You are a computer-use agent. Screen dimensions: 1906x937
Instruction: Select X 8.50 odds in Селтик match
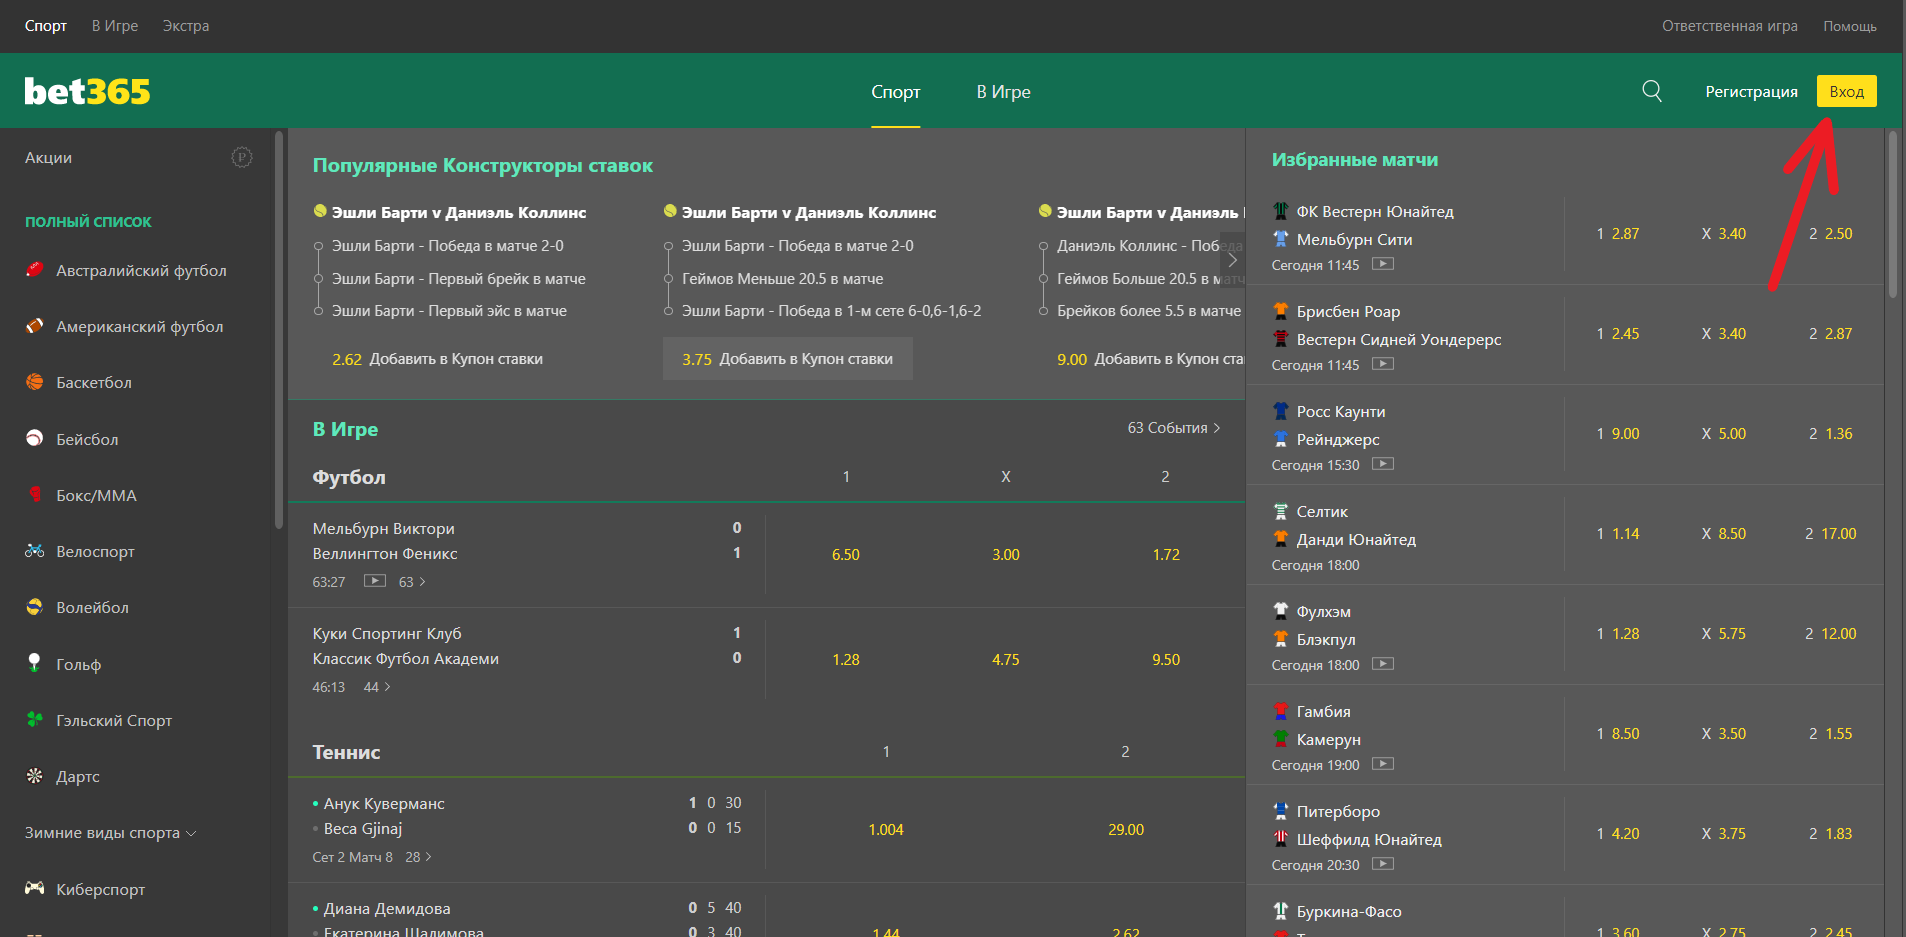[1724, 534]
